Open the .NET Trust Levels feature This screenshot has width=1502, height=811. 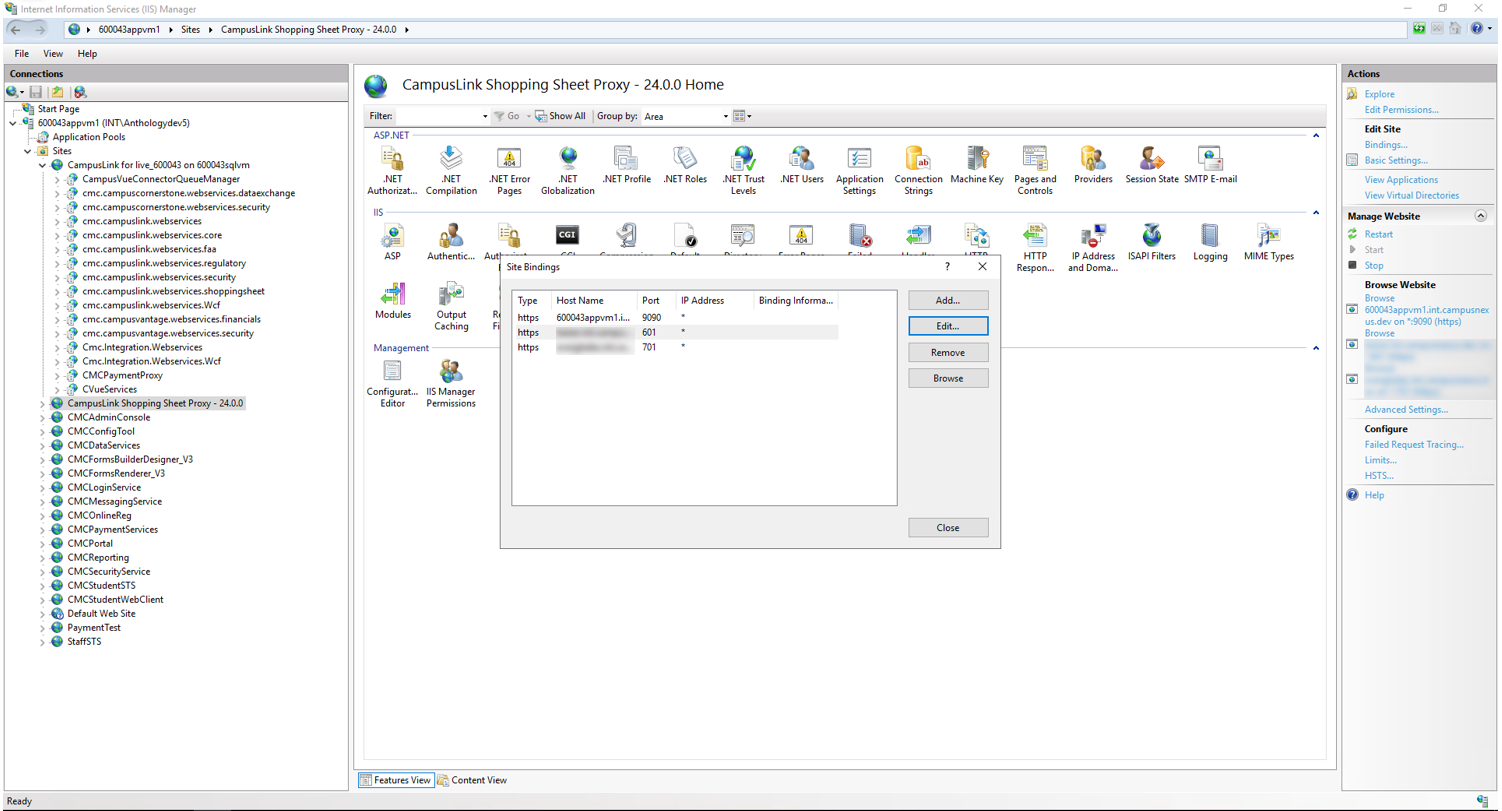tap(743, 170)
